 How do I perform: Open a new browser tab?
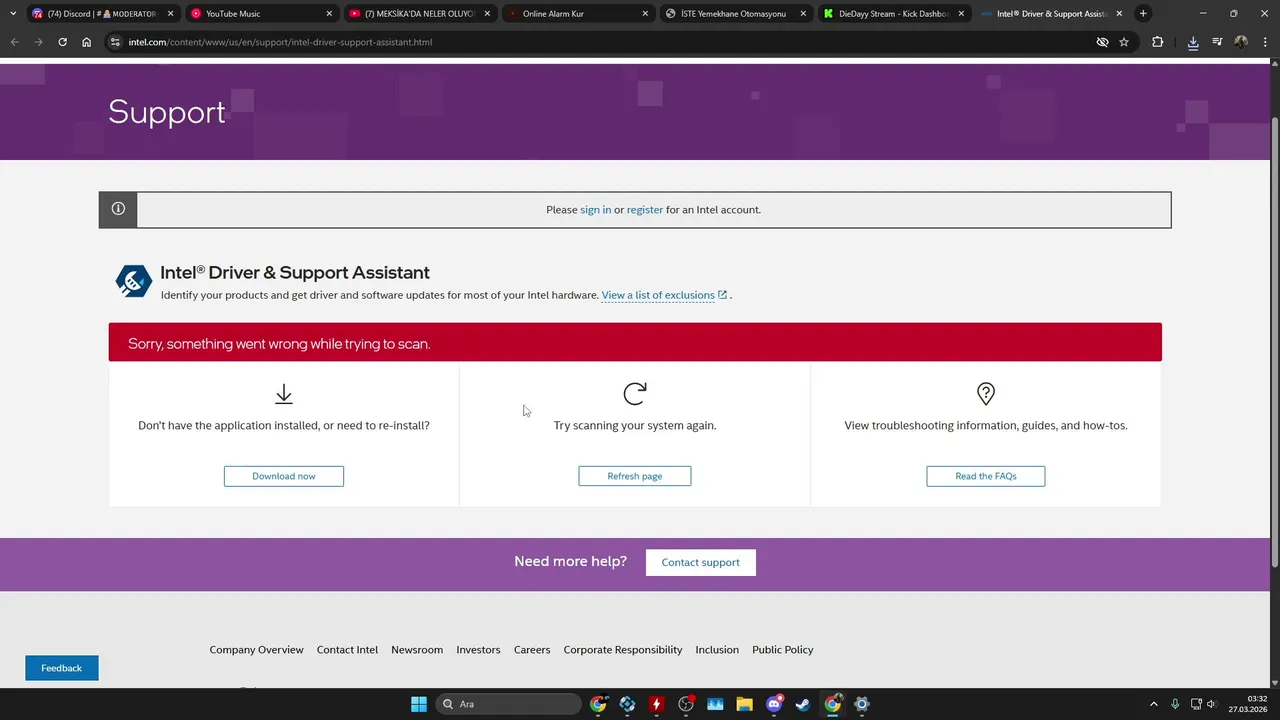coord(1143,14)
